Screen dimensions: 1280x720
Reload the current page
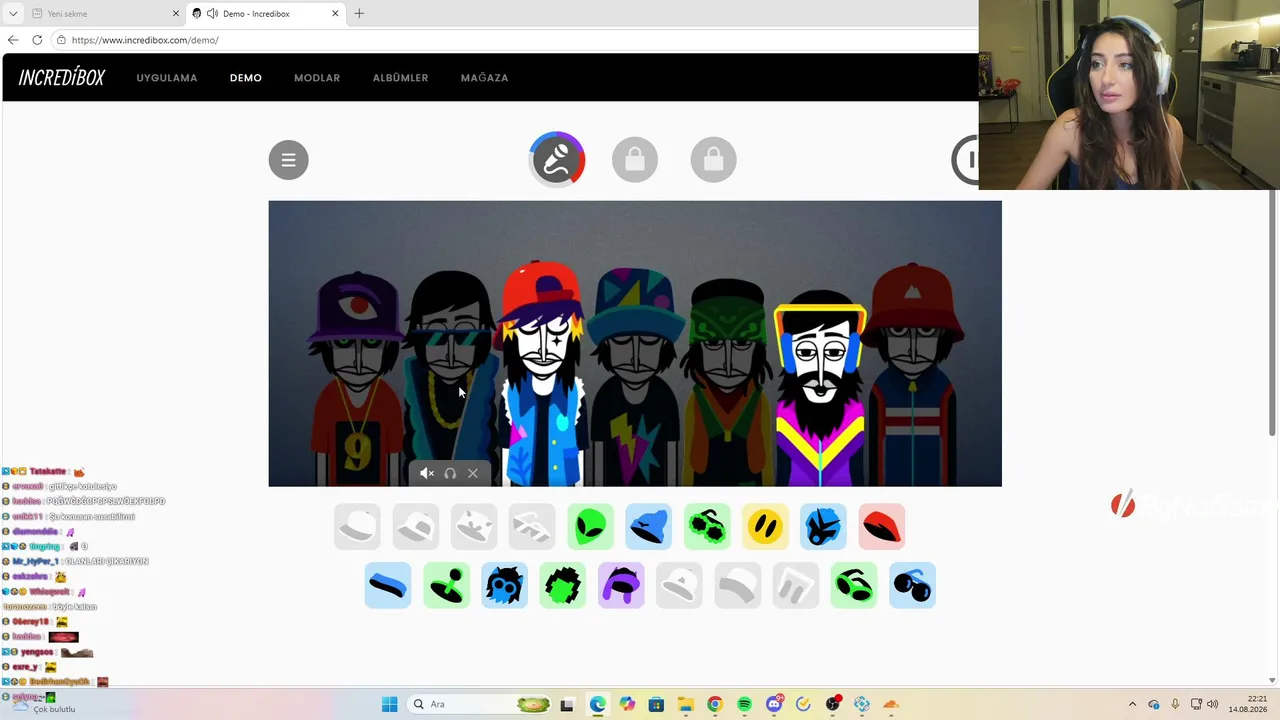[37, 40]
